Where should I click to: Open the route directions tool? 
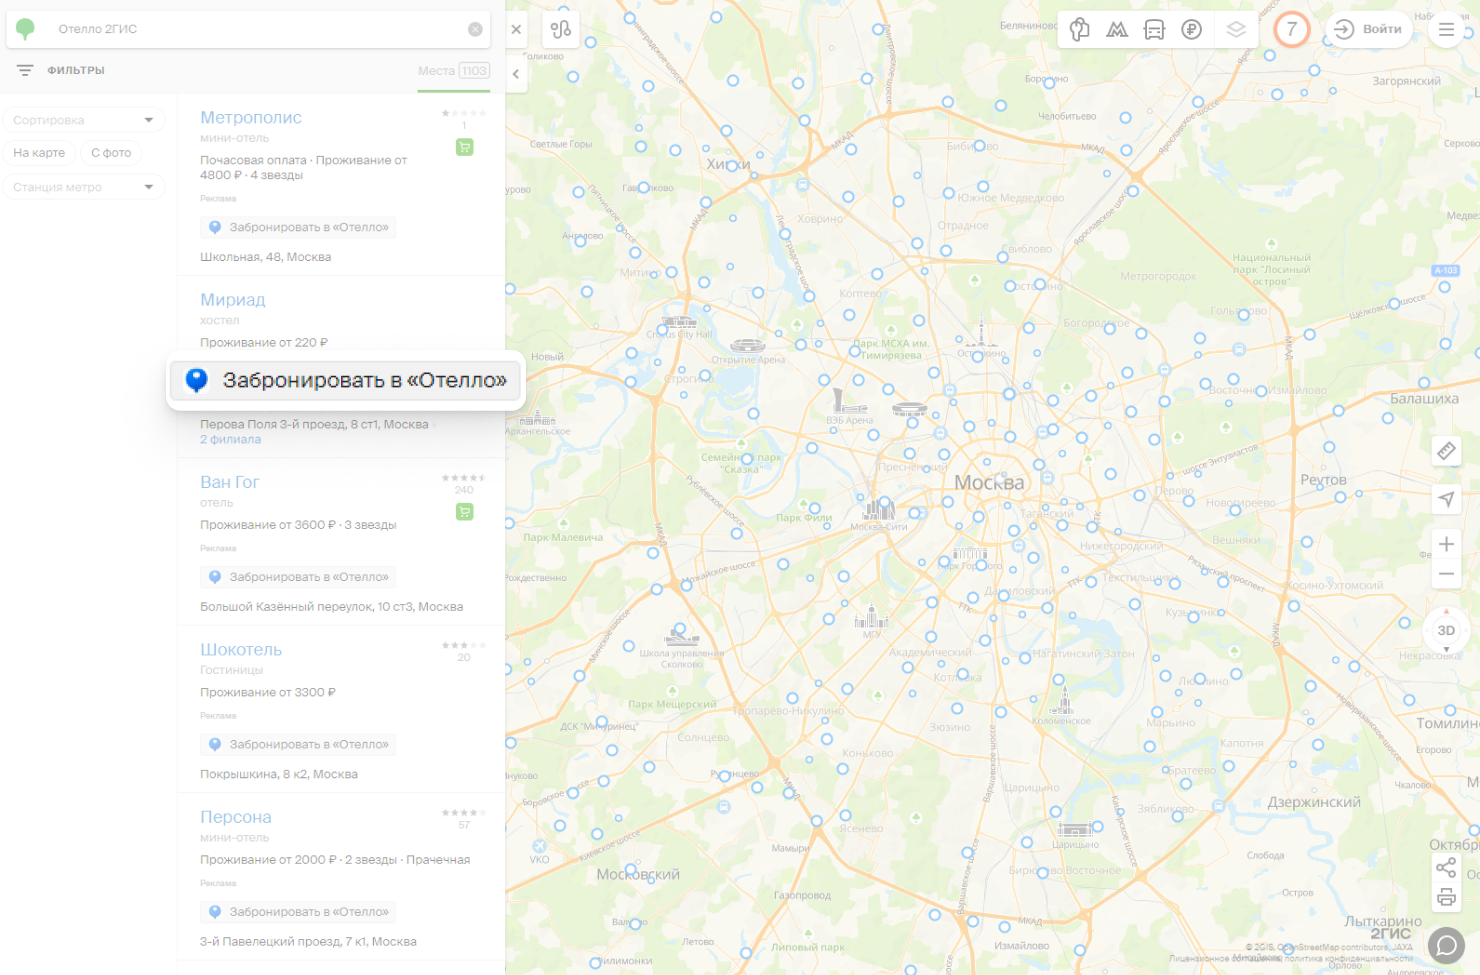pos(561,29)
